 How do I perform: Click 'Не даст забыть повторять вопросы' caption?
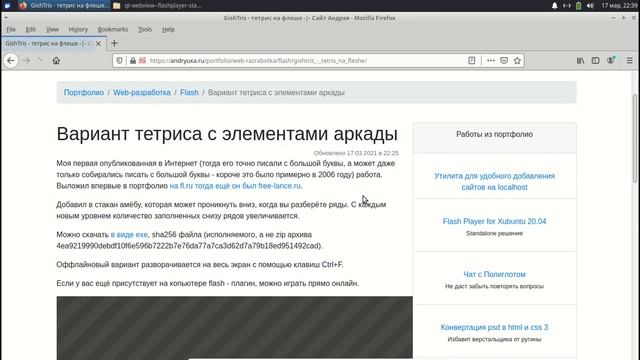pyautogui.click(x=494, y=287)
